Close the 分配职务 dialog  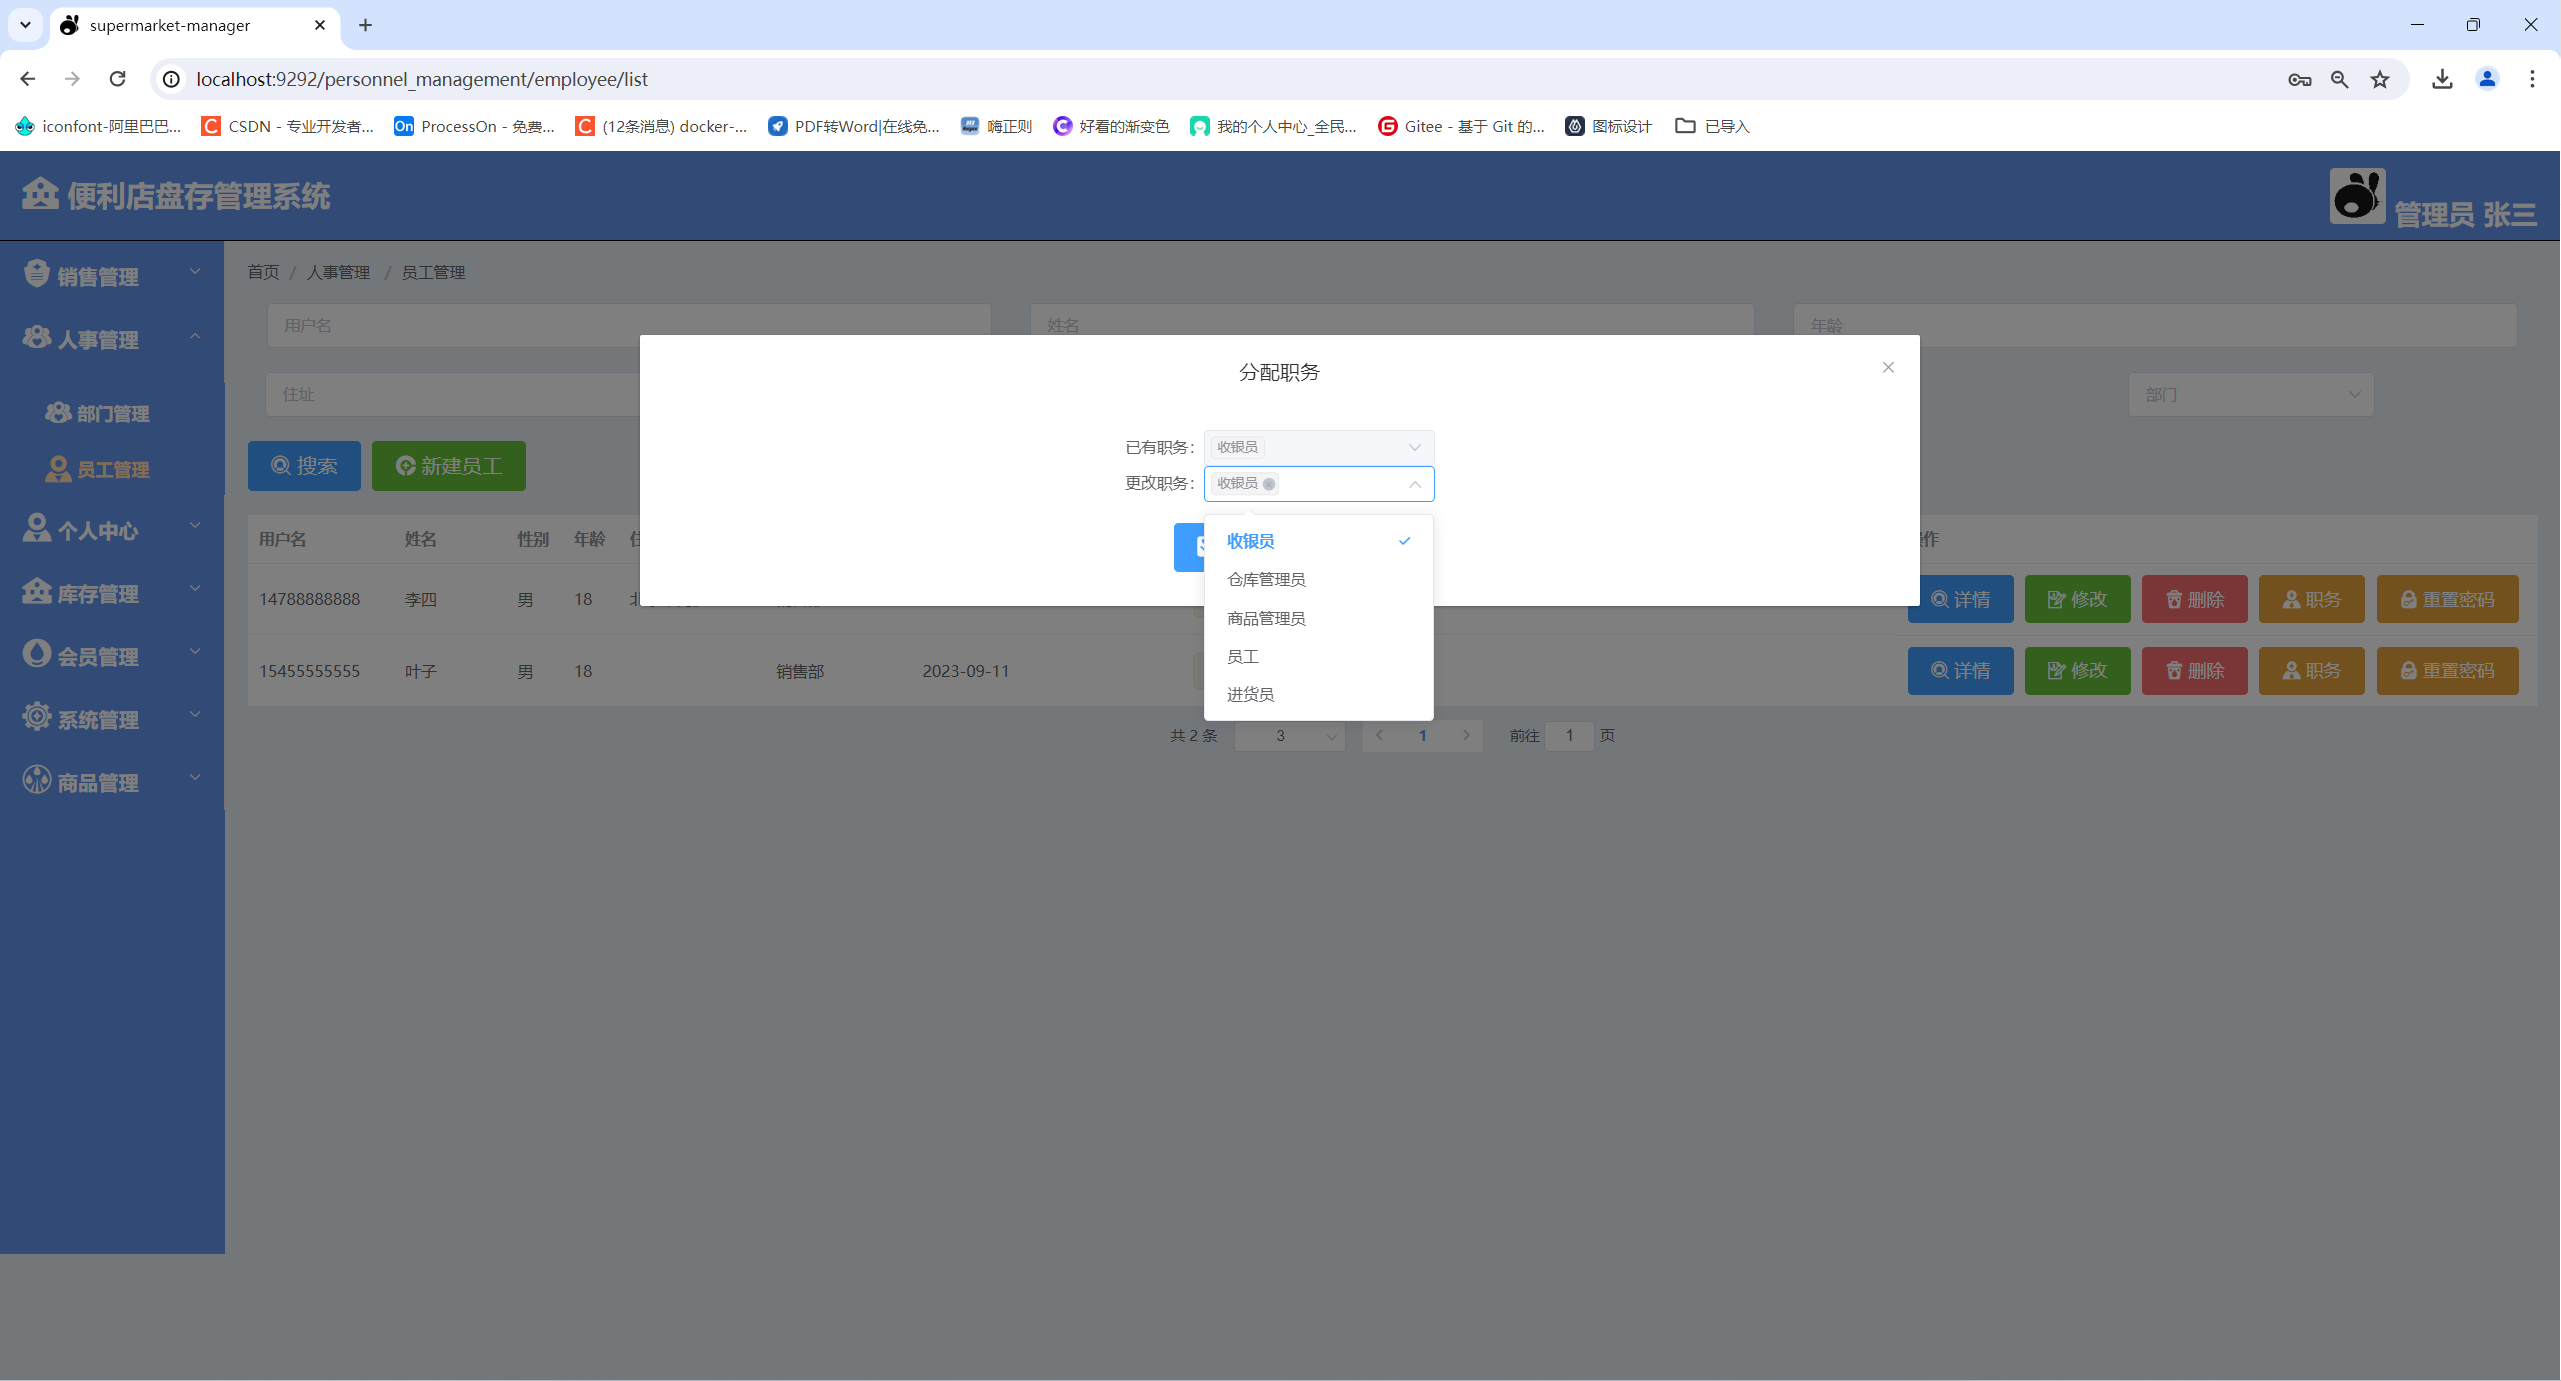point(1888,367)
